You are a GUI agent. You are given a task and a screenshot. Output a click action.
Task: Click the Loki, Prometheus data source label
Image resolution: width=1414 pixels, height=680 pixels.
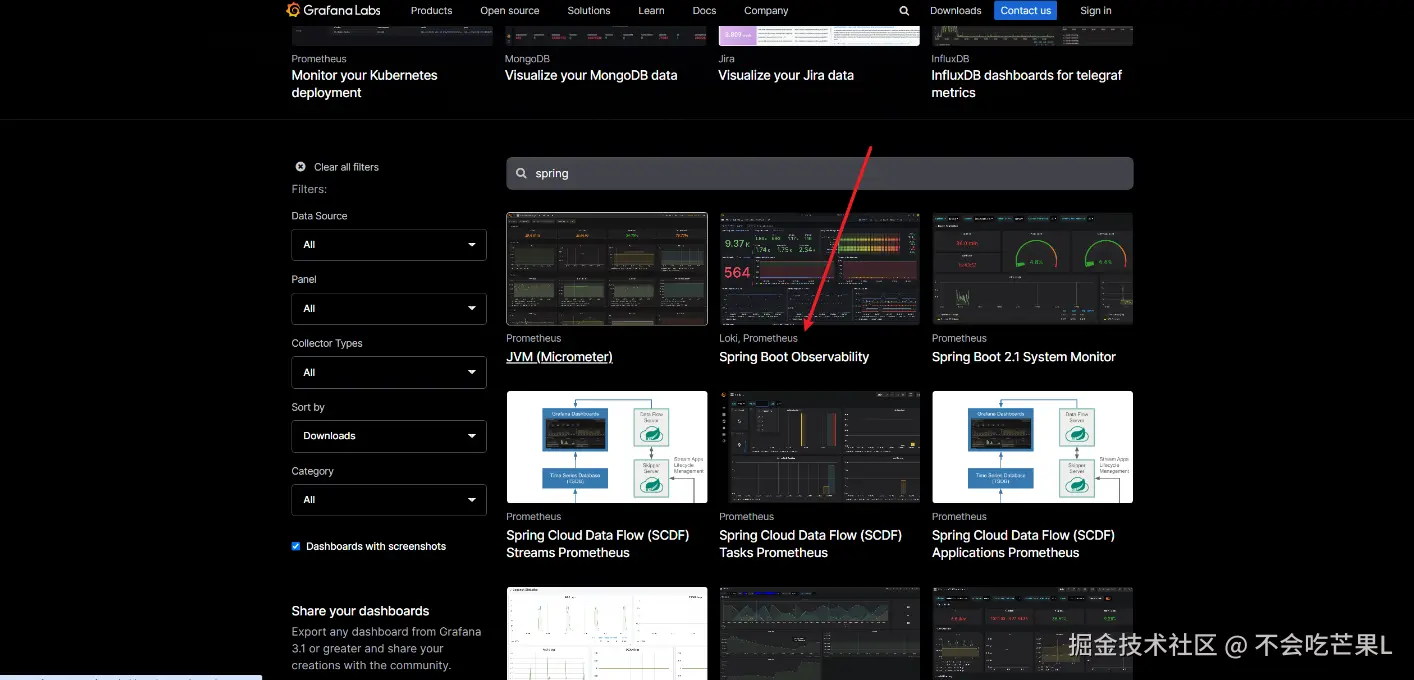pyautogui.click(x=758, y=338)
